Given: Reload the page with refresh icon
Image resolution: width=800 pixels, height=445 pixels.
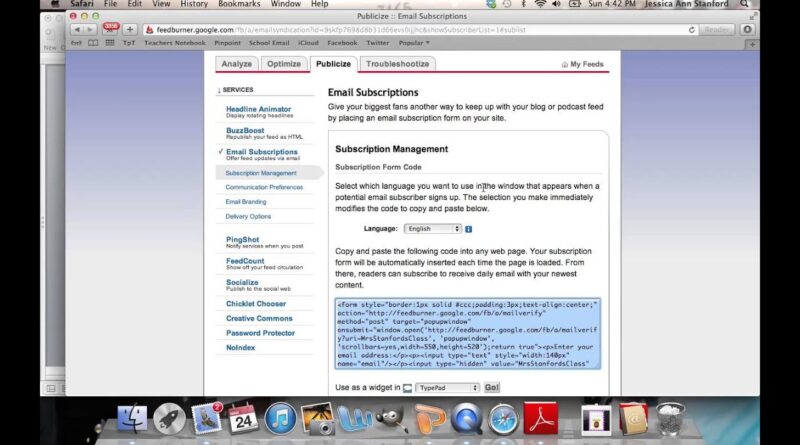Looking at the screenshot, I should coord(692,30).
